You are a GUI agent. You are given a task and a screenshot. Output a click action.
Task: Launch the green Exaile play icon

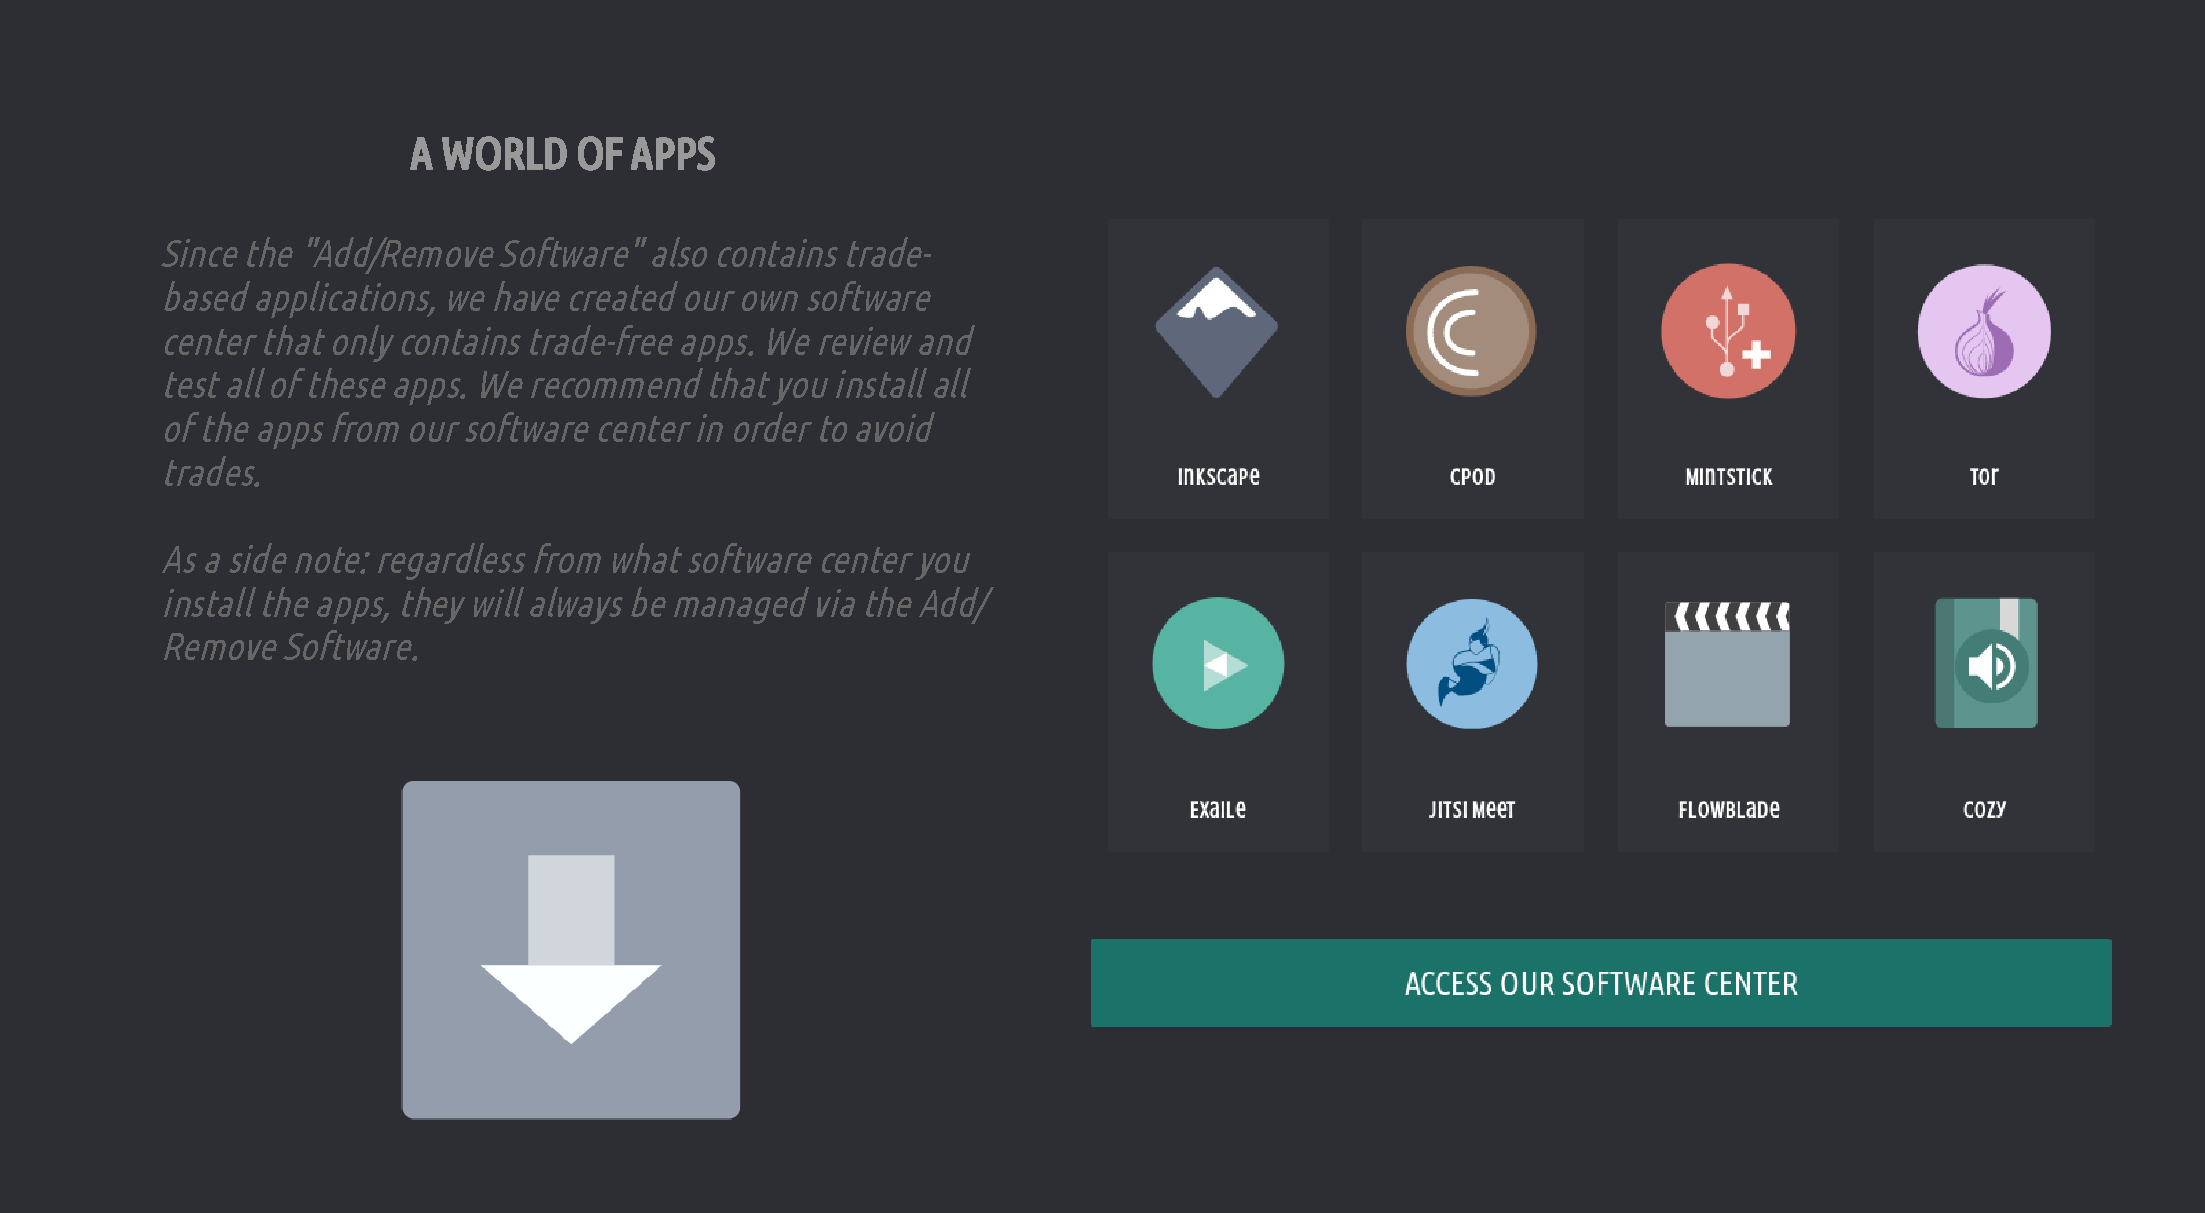1218,663
